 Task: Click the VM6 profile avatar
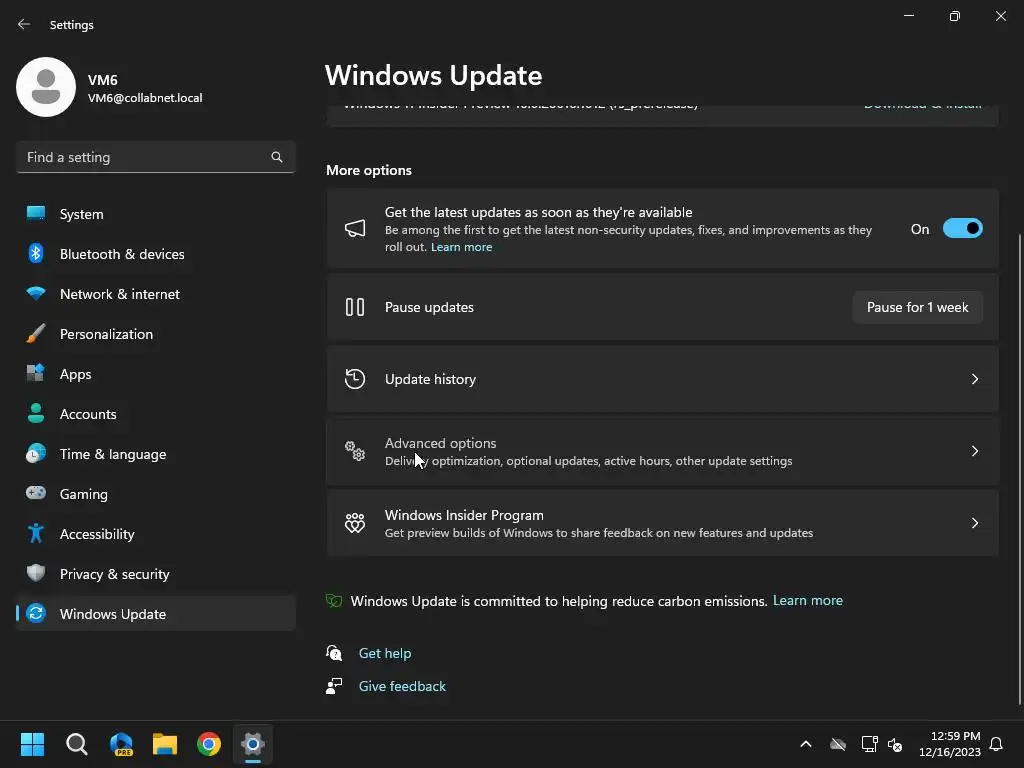(46, 87)
